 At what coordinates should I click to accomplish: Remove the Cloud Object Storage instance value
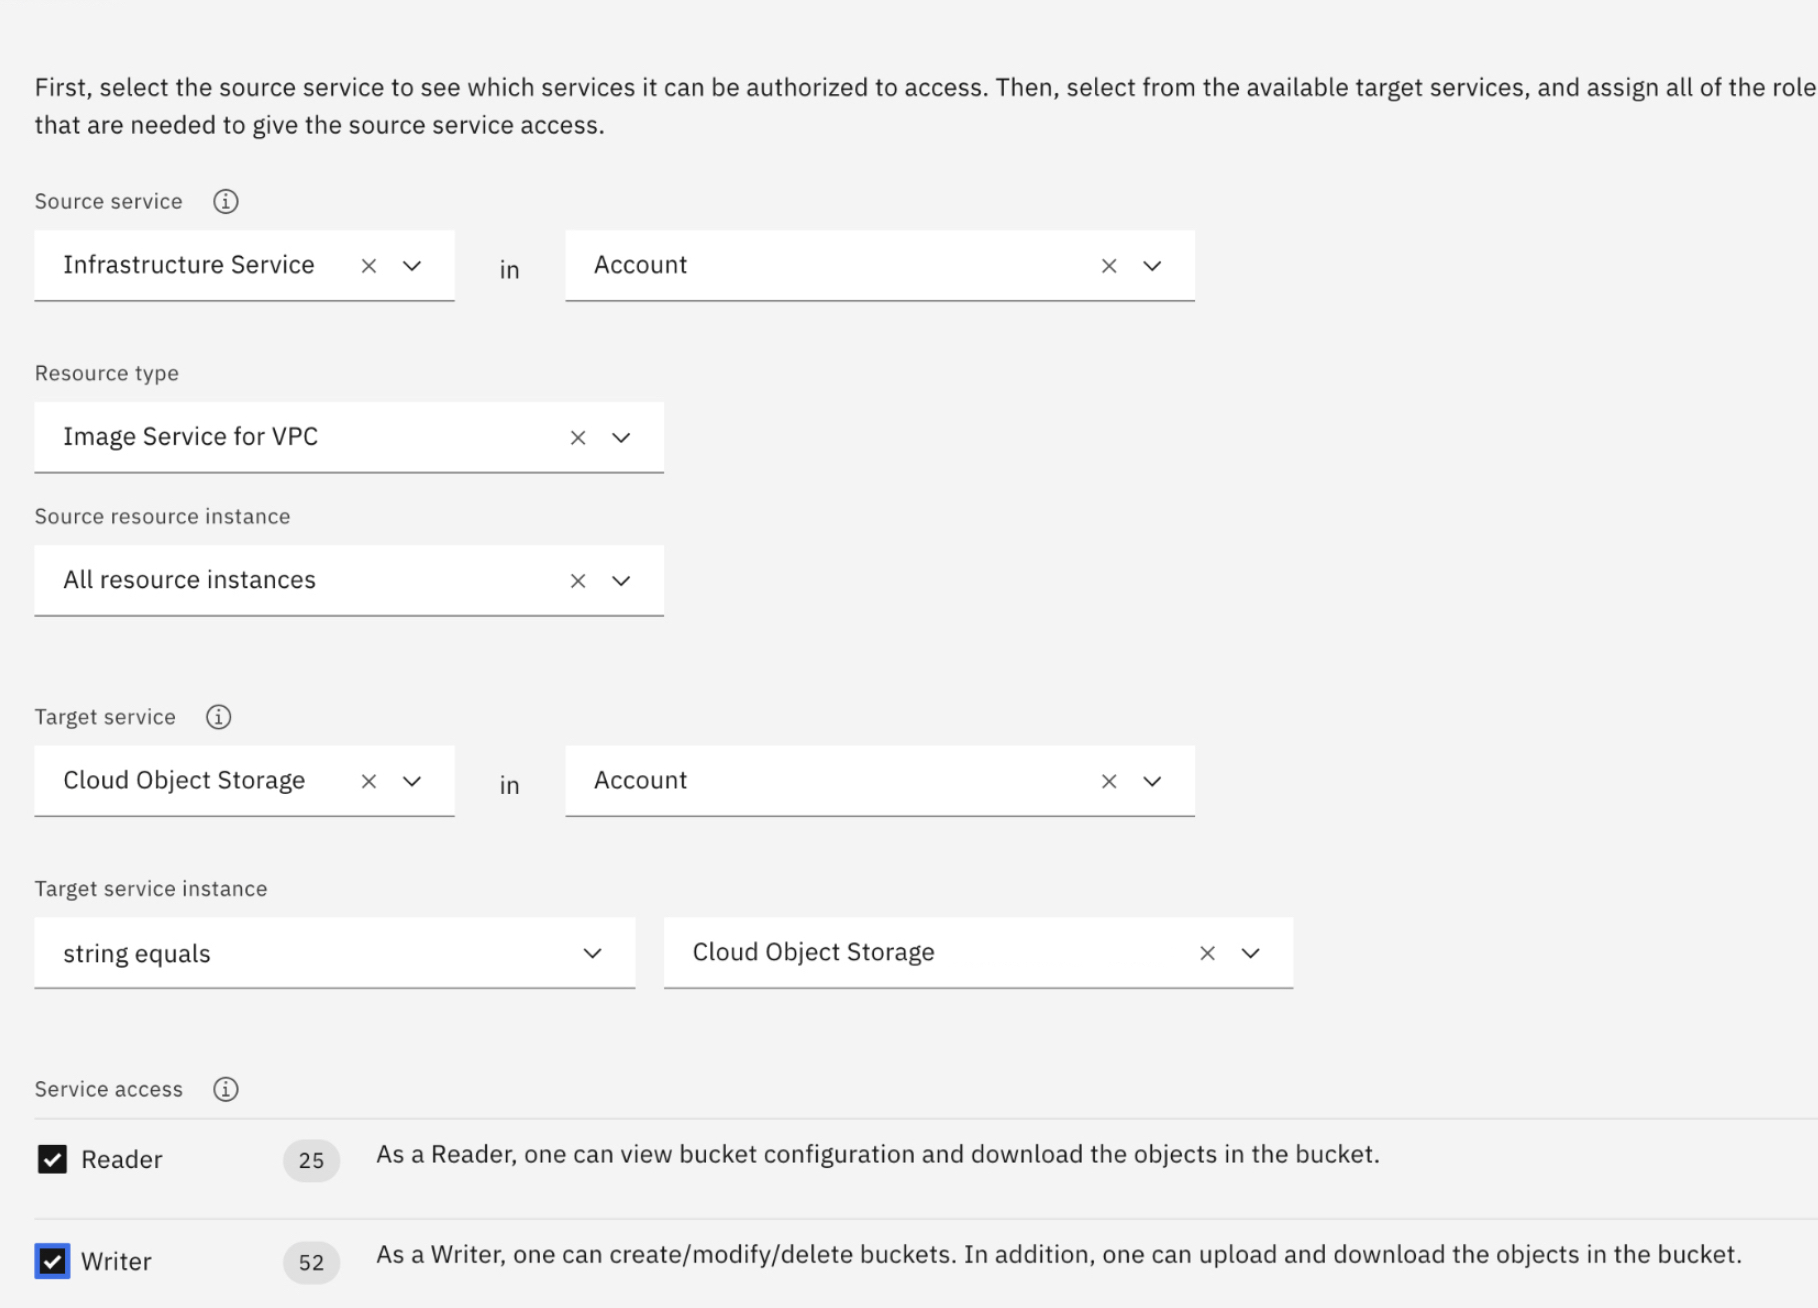click(x=1208, y=952)
